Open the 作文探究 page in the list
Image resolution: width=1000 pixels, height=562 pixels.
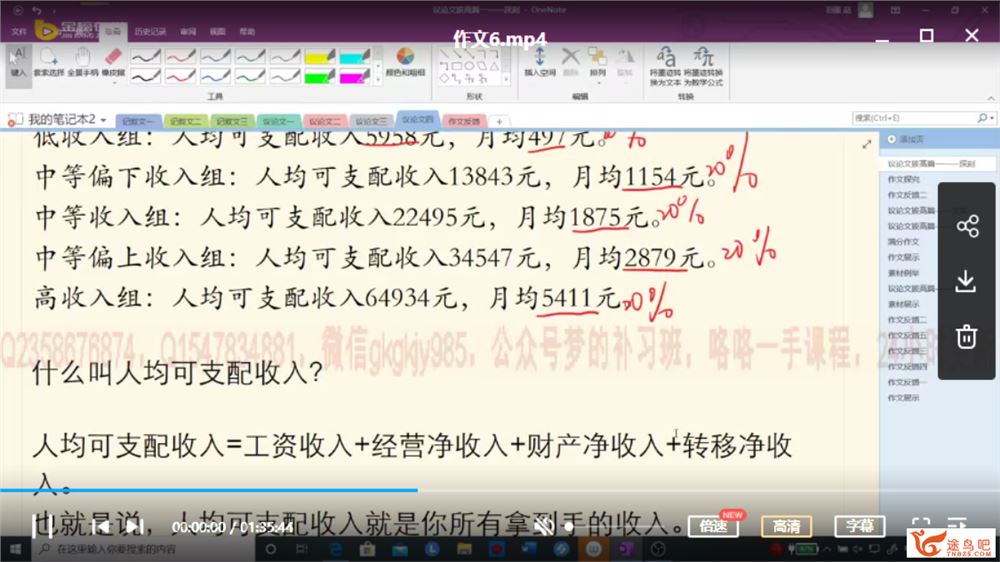pos(904,179)
